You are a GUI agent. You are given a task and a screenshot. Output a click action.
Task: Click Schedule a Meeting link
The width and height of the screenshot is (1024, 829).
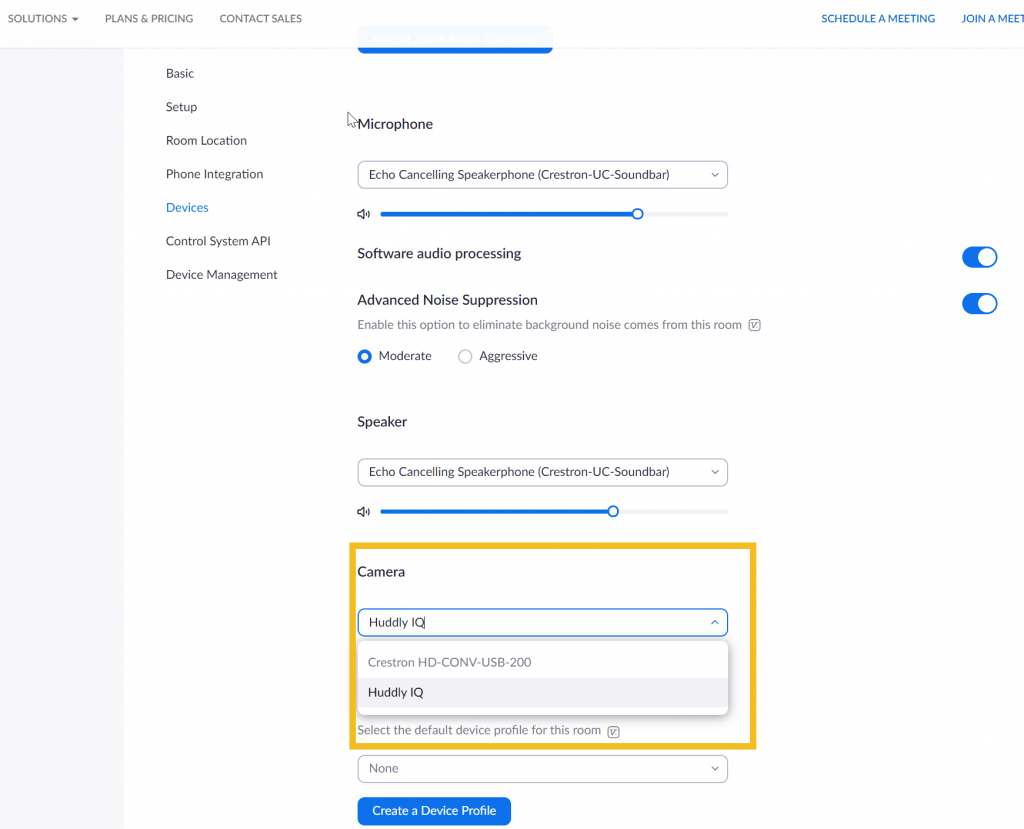tap(878, 18)
